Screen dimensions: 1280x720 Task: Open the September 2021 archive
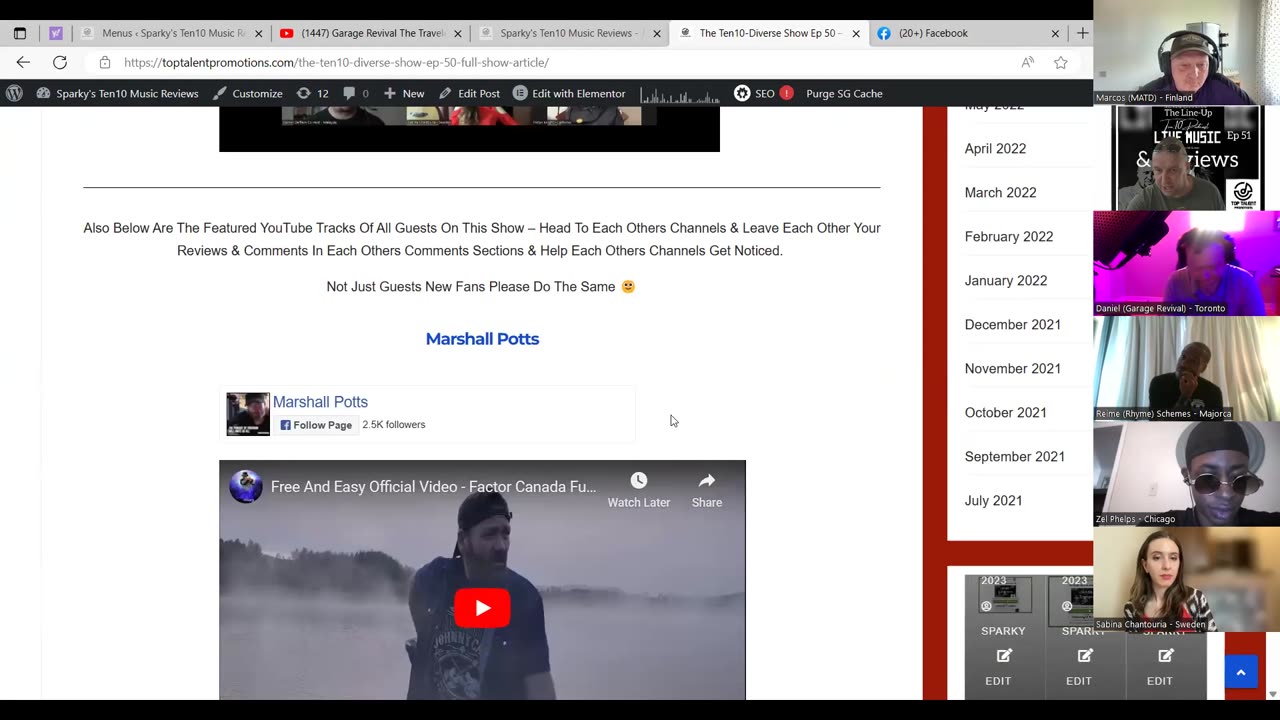1014,456
